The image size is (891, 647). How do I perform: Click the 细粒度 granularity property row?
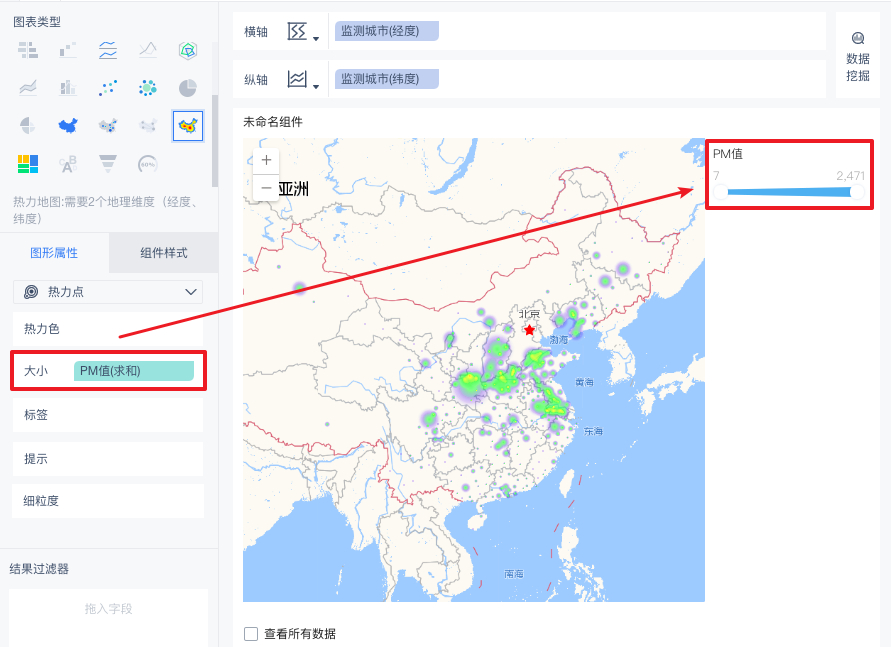(x=108, y=501)
